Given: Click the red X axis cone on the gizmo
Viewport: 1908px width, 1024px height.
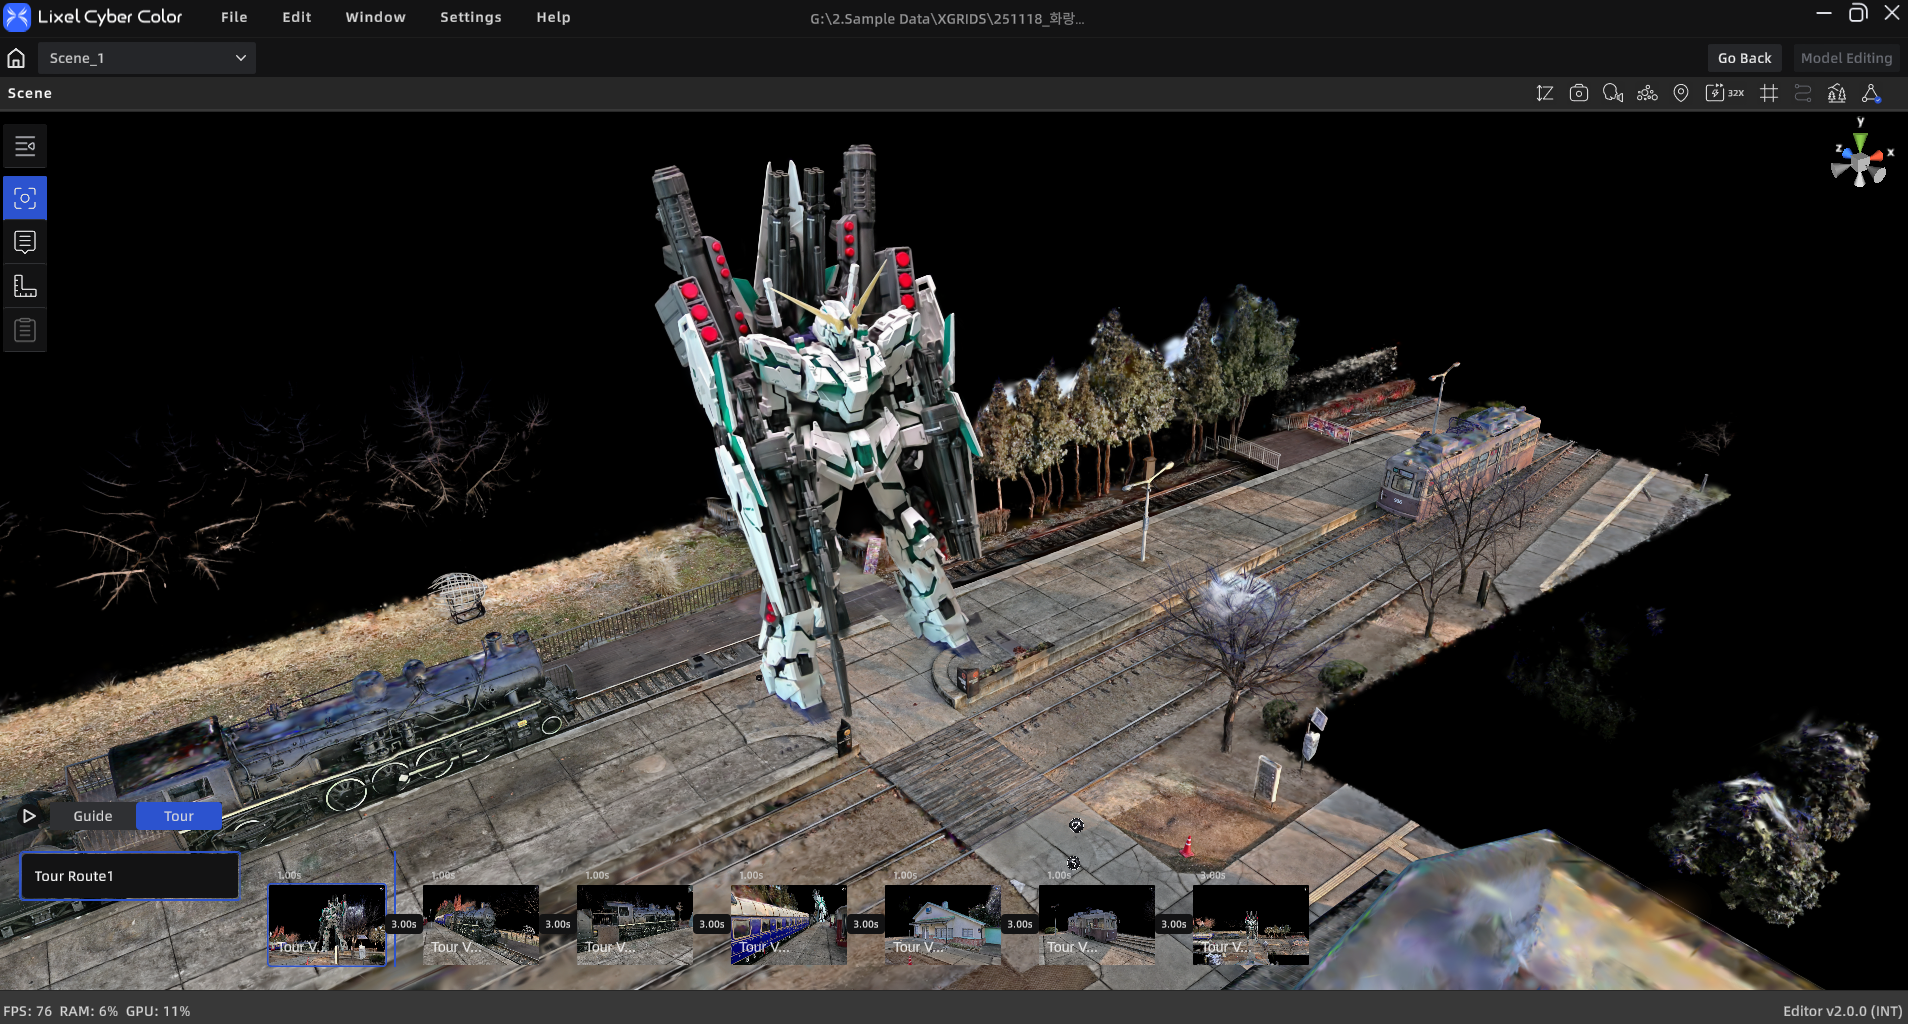Looking at the screenshot, I should 1877,155.
